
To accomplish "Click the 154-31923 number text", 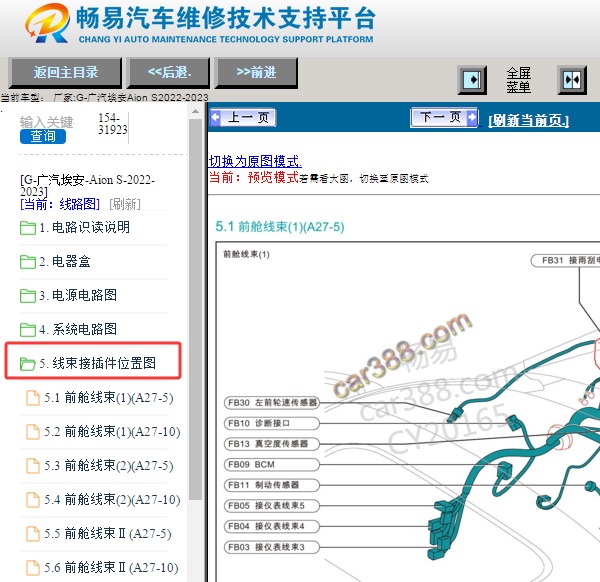I will pos(112,124).
